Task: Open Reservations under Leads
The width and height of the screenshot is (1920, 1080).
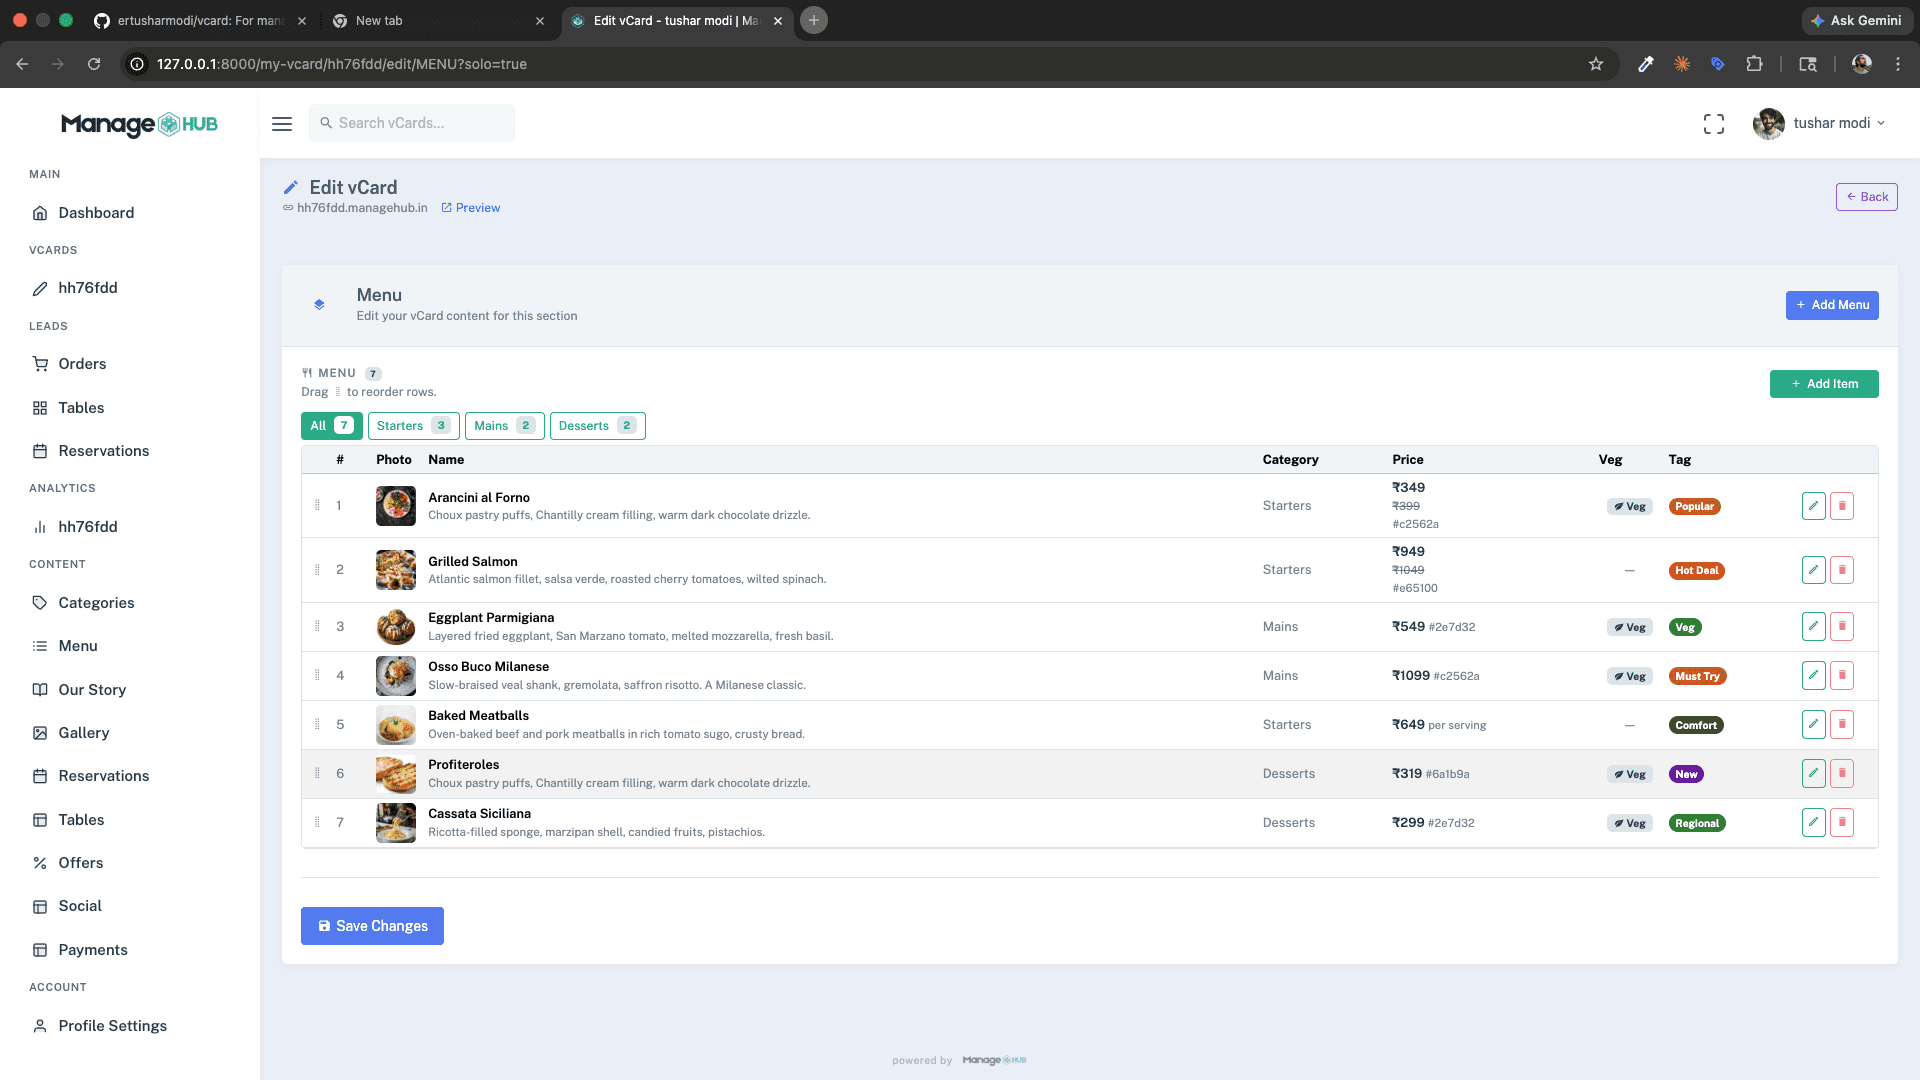Action: pos(103,451)
